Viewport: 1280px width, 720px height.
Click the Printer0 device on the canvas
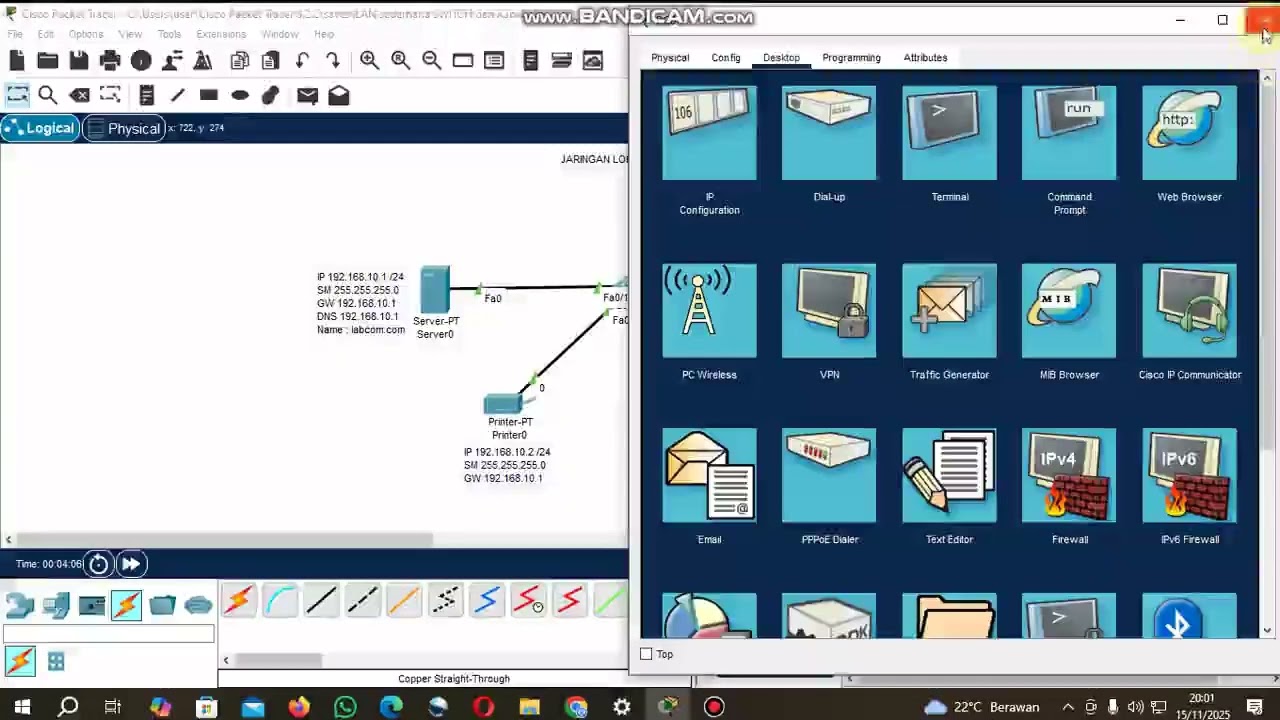click(503, 403)
